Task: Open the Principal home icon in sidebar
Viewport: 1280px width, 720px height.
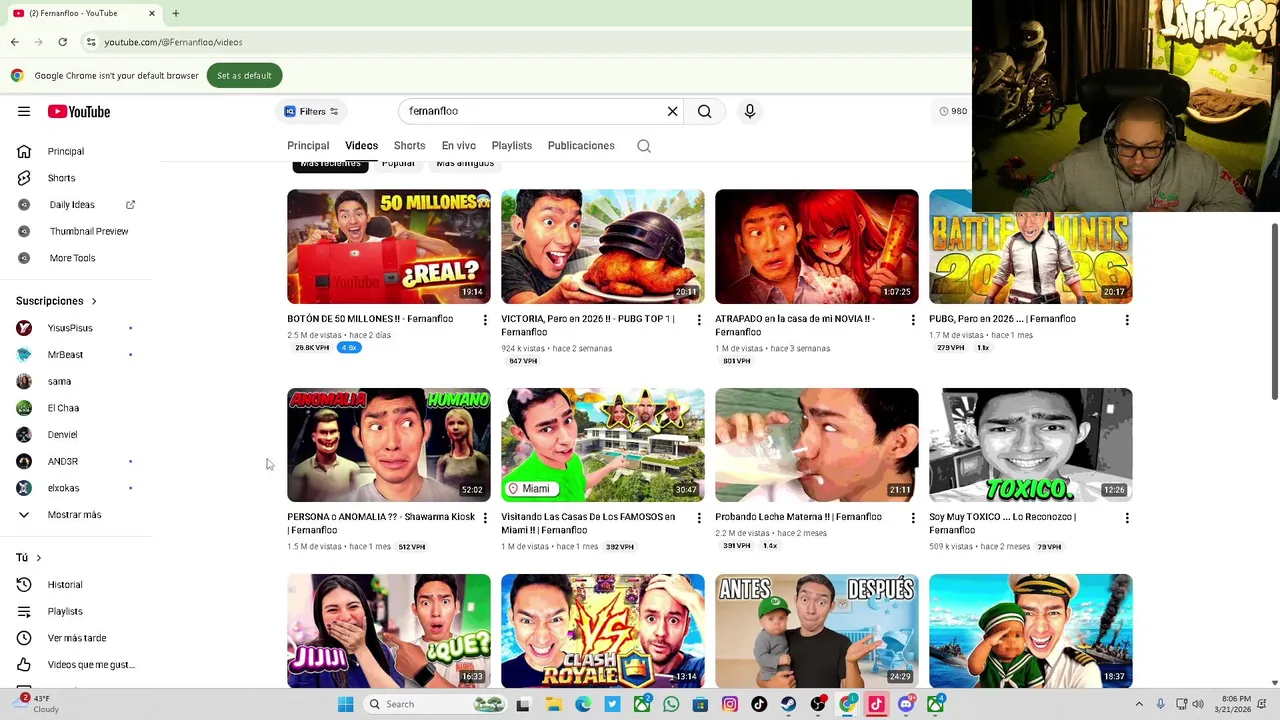Action: pyautogui.click(x=24, y=151)
